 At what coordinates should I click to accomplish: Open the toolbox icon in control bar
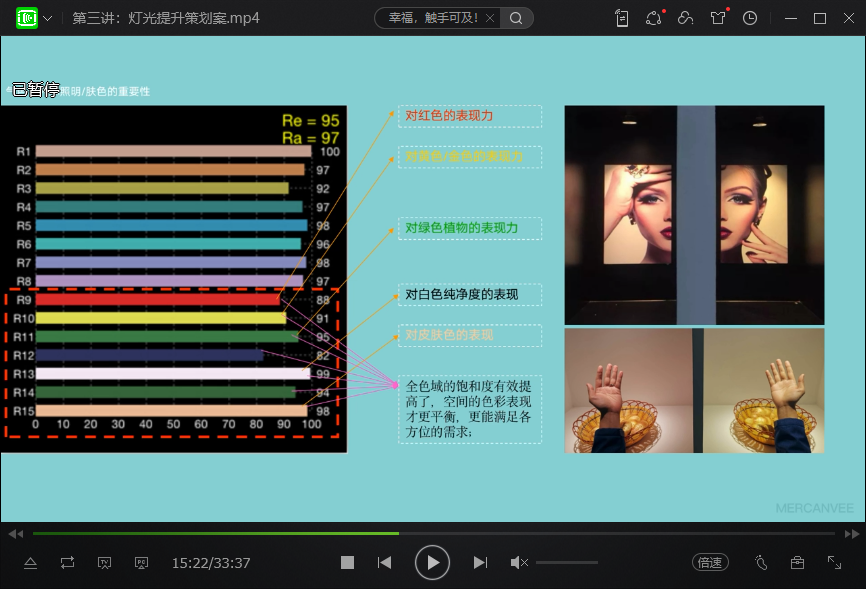pyautogui.click(x=797, y=563)
